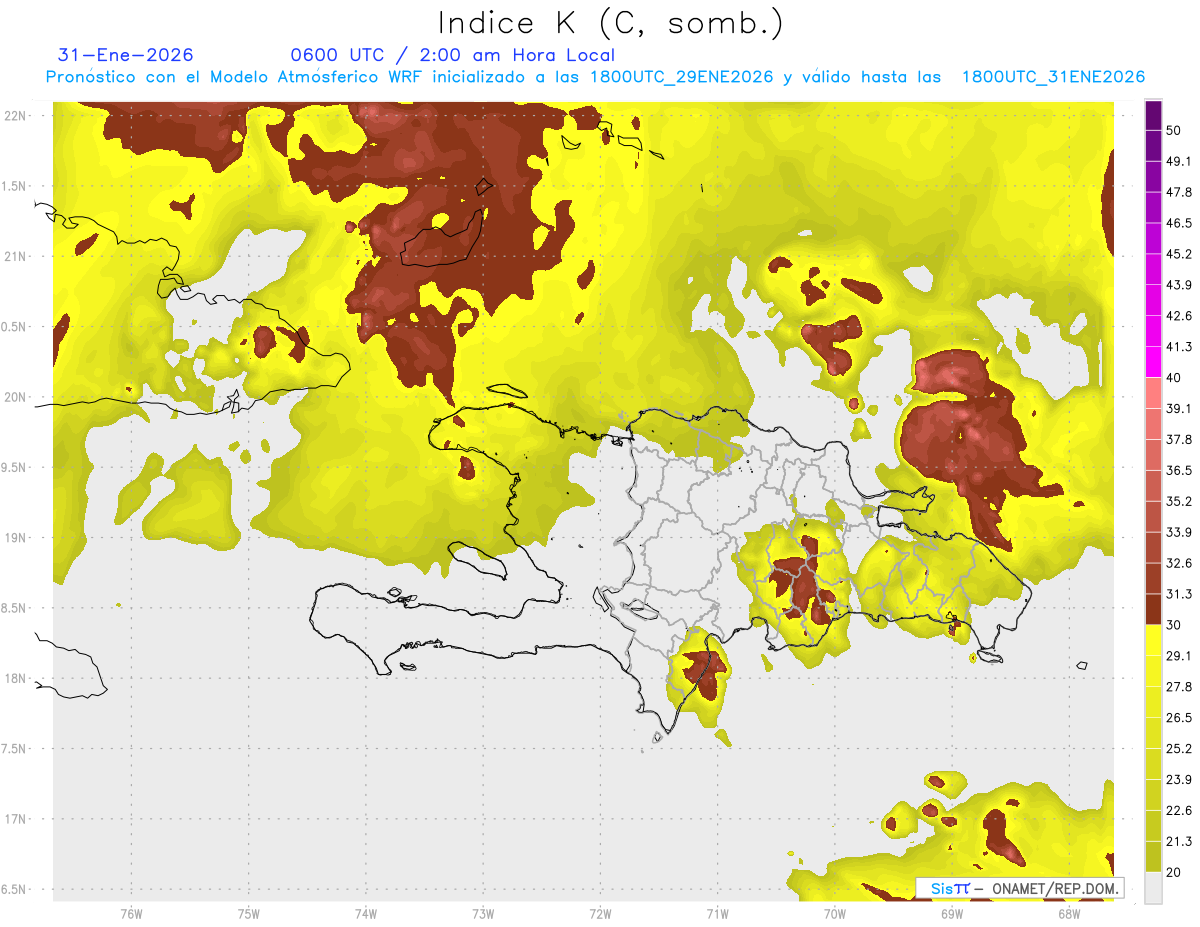Image resolution: width=1200 pixels, height=927 pixels.
Task: Click the '74W' longitude label
Action: (x=366, y=913)
